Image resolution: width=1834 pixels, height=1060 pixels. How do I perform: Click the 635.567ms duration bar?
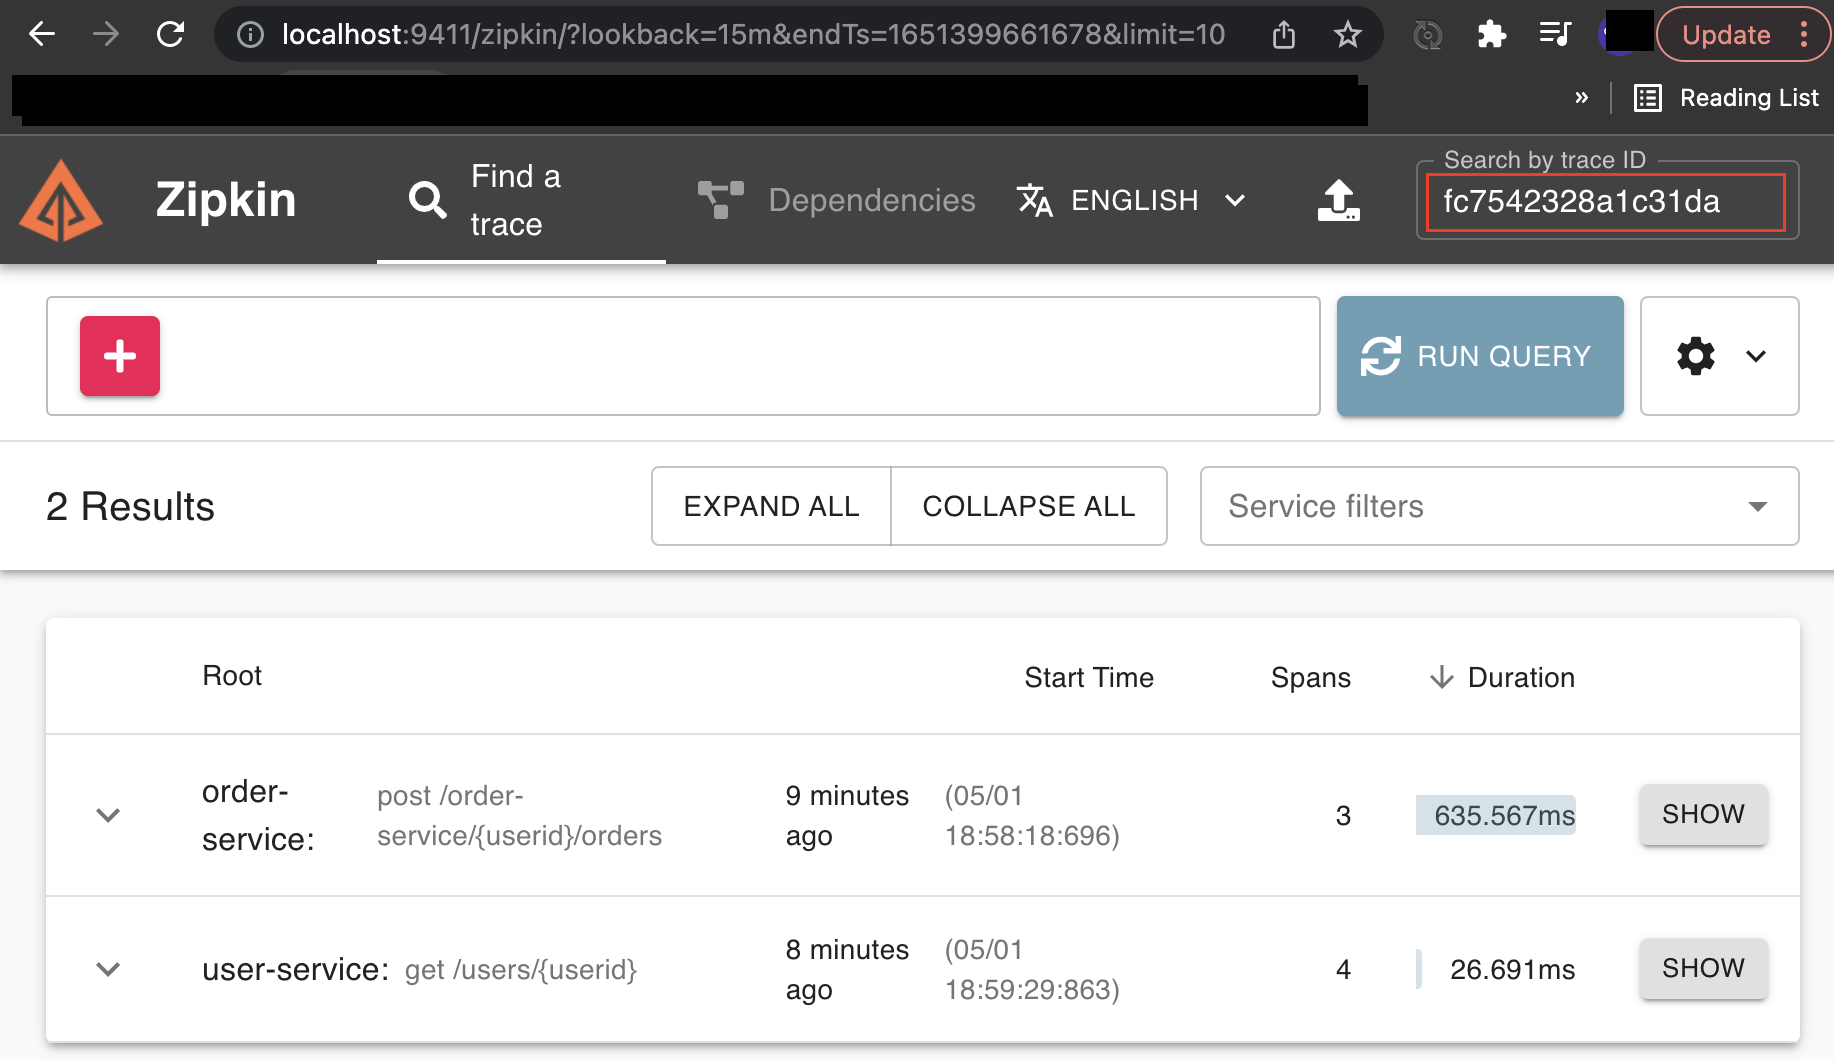click(1496, 815)
